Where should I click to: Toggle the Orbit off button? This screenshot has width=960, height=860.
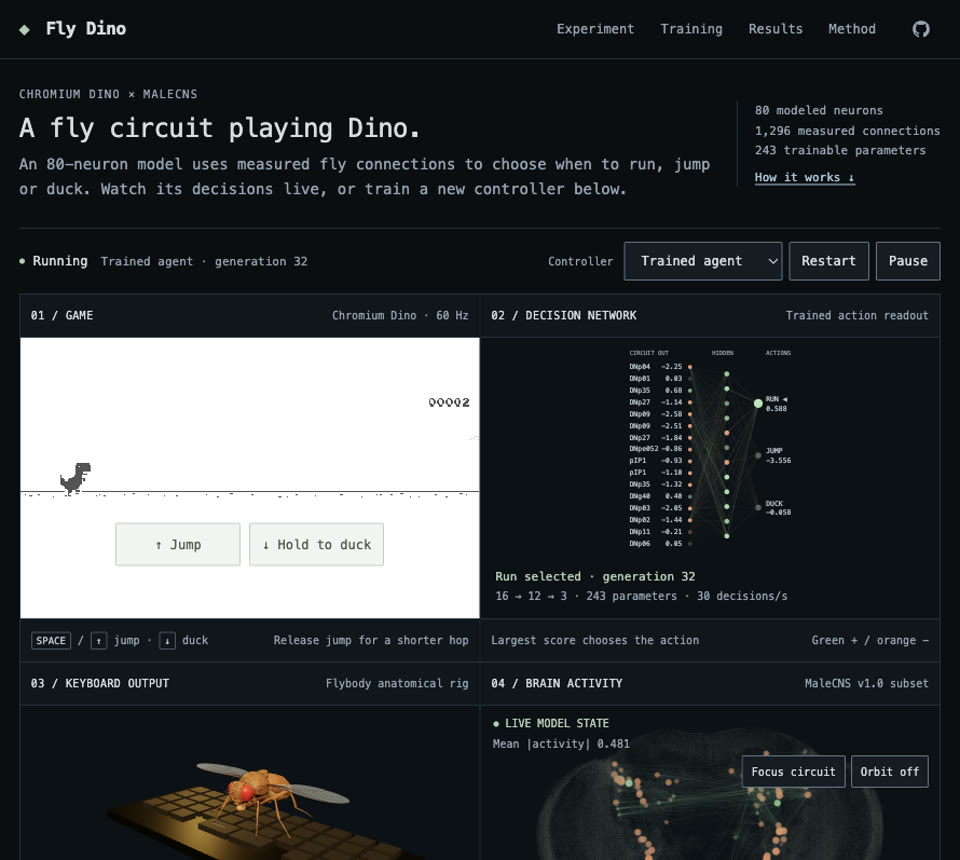[x=890, y=771]
